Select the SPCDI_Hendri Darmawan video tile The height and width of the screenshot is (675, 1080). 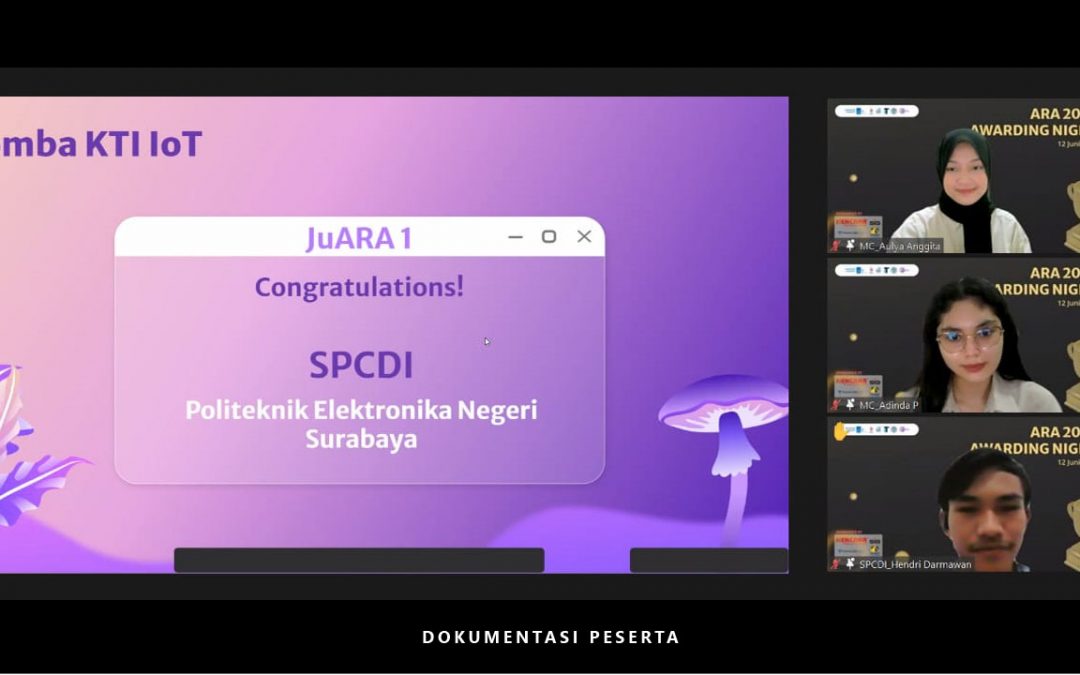tap(953, 495)
